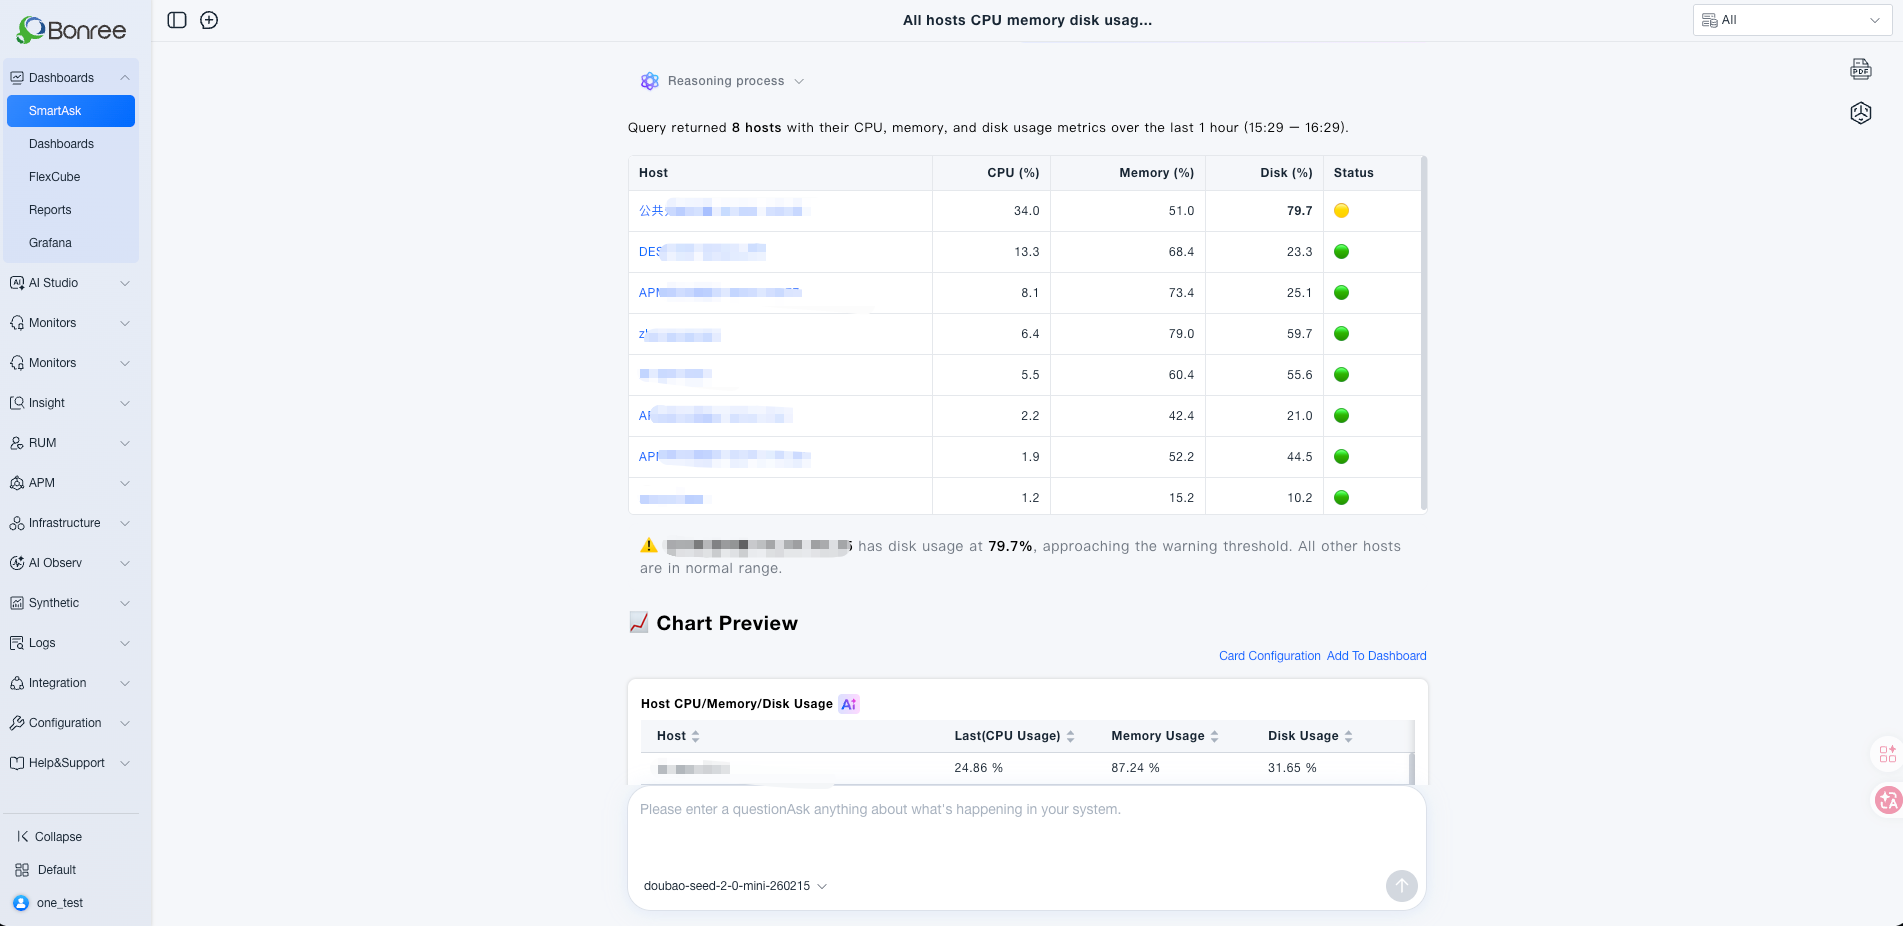Click the one_test user avatar
1903x926 pixels.
tap(21, 903)
